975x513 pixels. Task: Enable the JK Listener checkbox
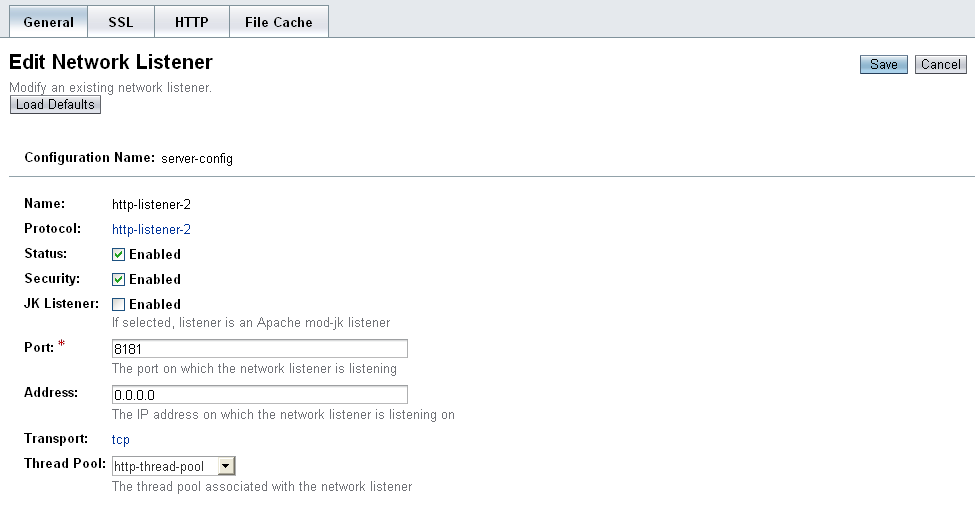118,304
